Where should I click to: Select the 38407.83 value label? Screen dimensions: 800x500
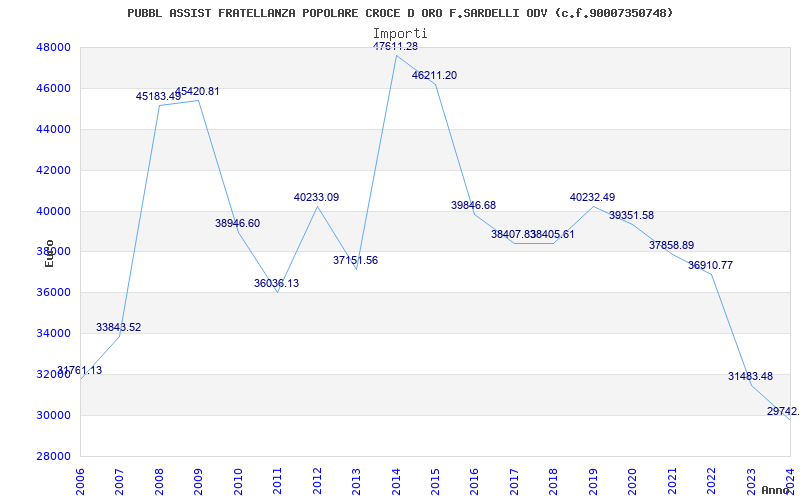[513, 235]
